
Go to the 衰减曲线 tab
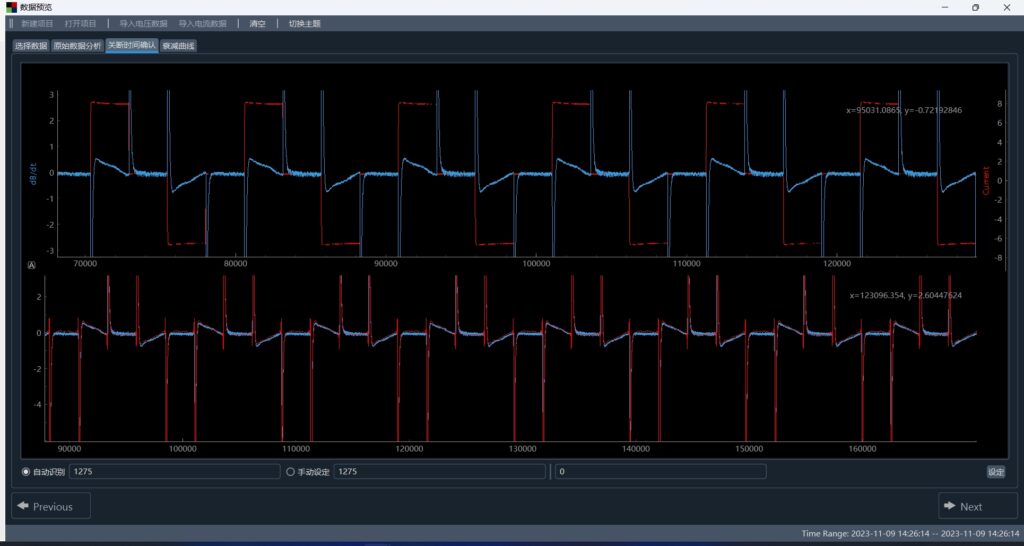click(179, 46)
